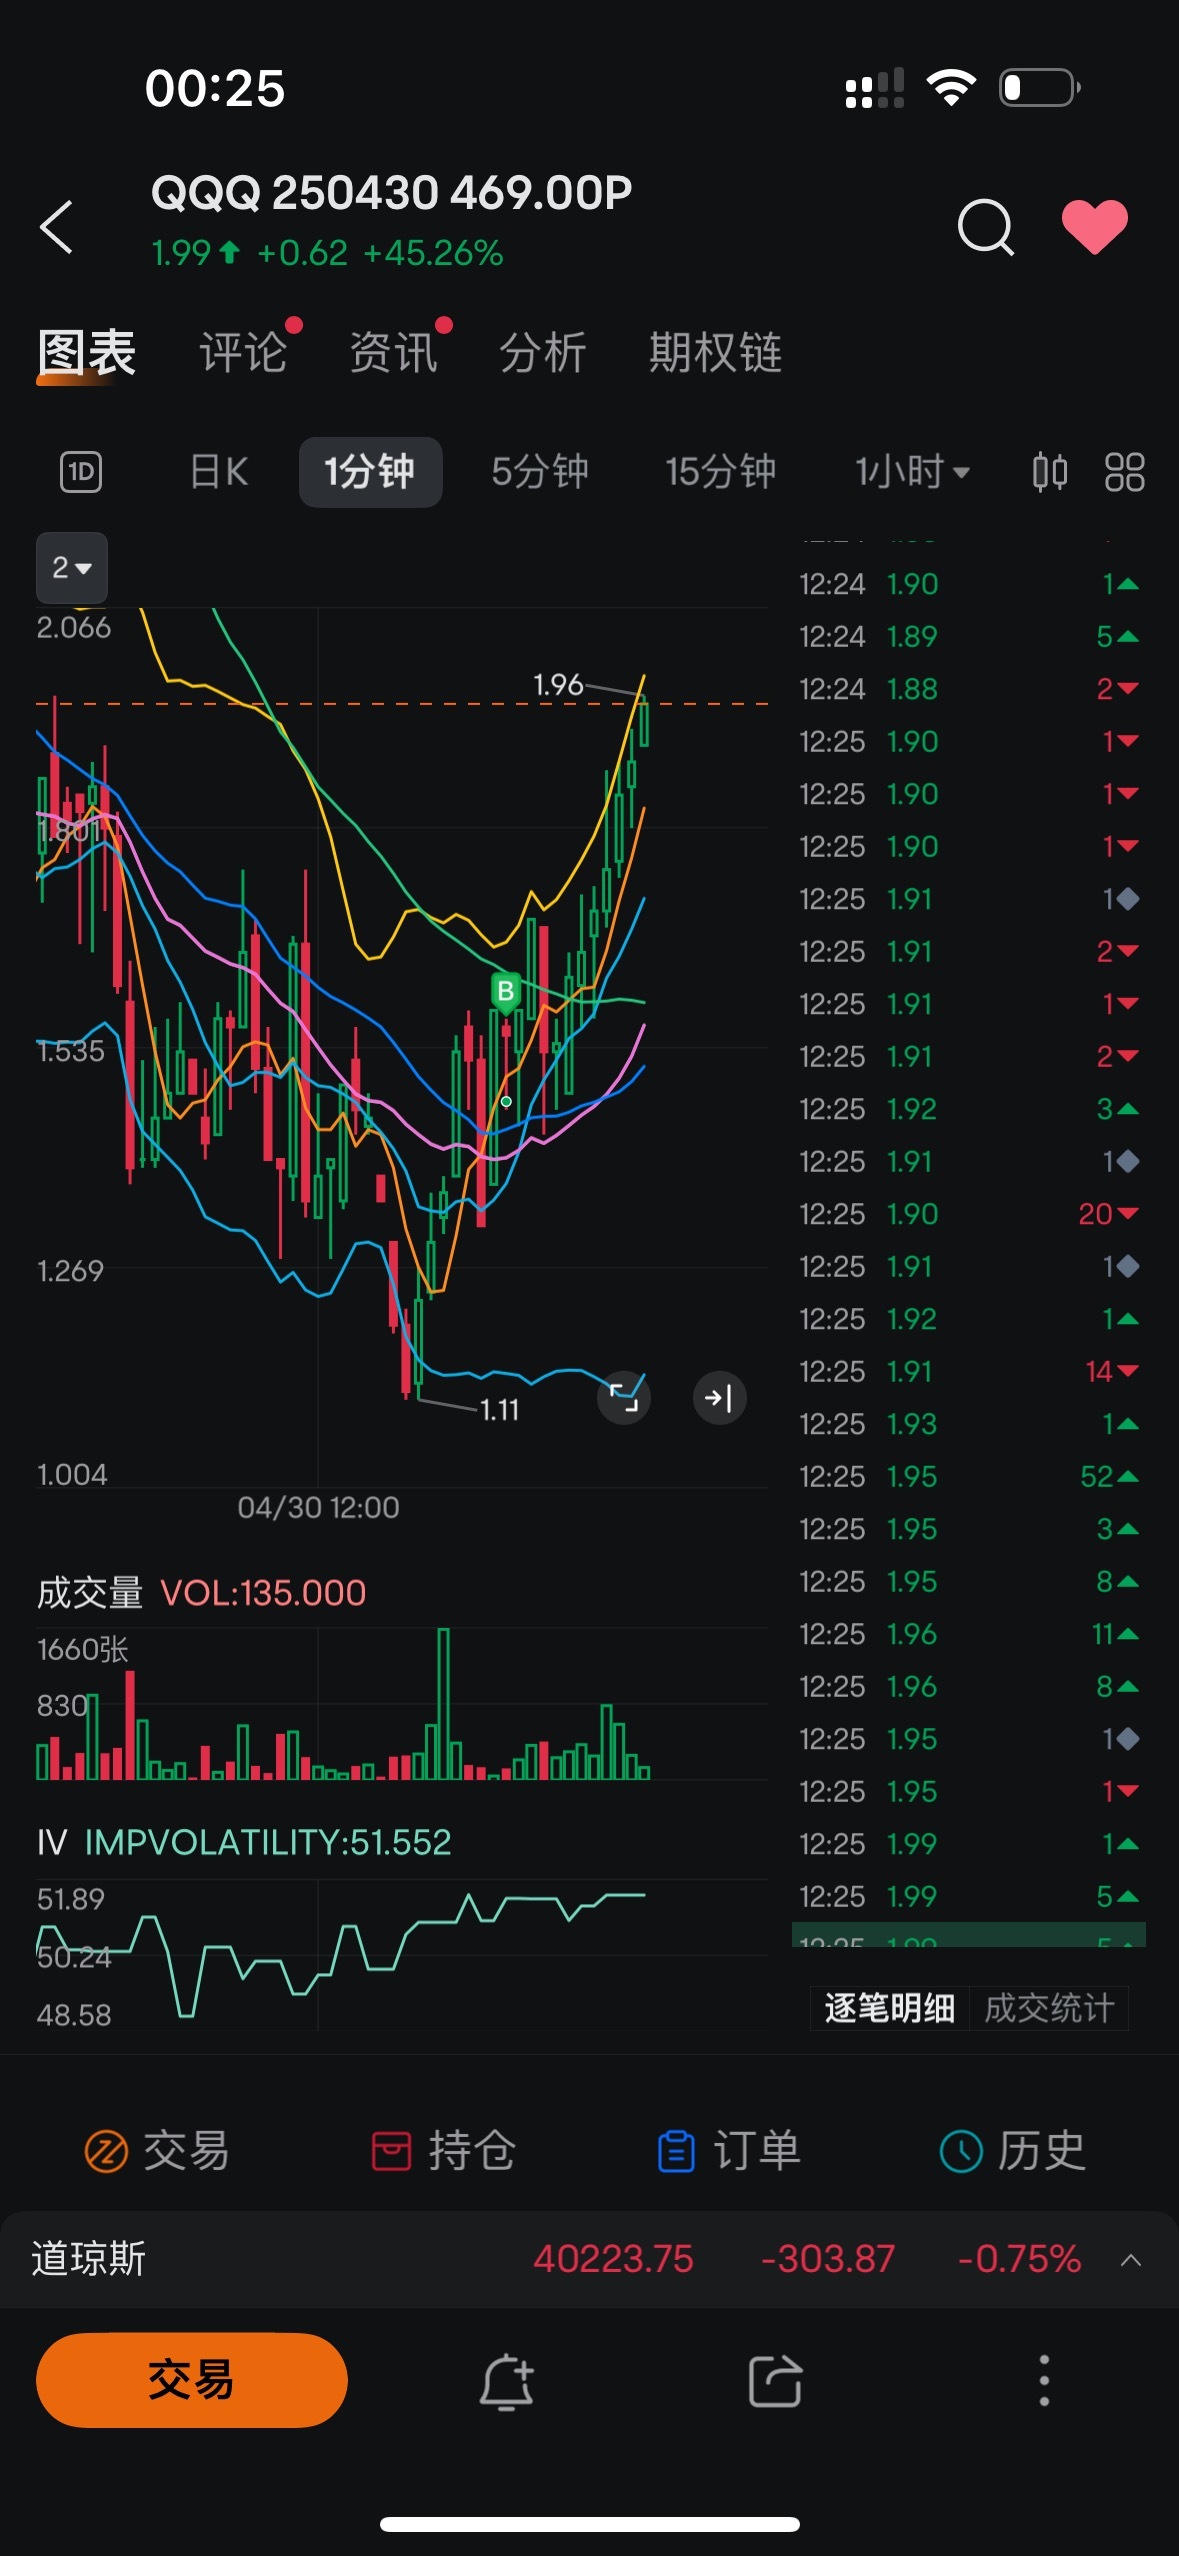Viewport: 1179px width, 2556px height.
Task: Tap the tallest green volume bar
Action: point(443,1703)
